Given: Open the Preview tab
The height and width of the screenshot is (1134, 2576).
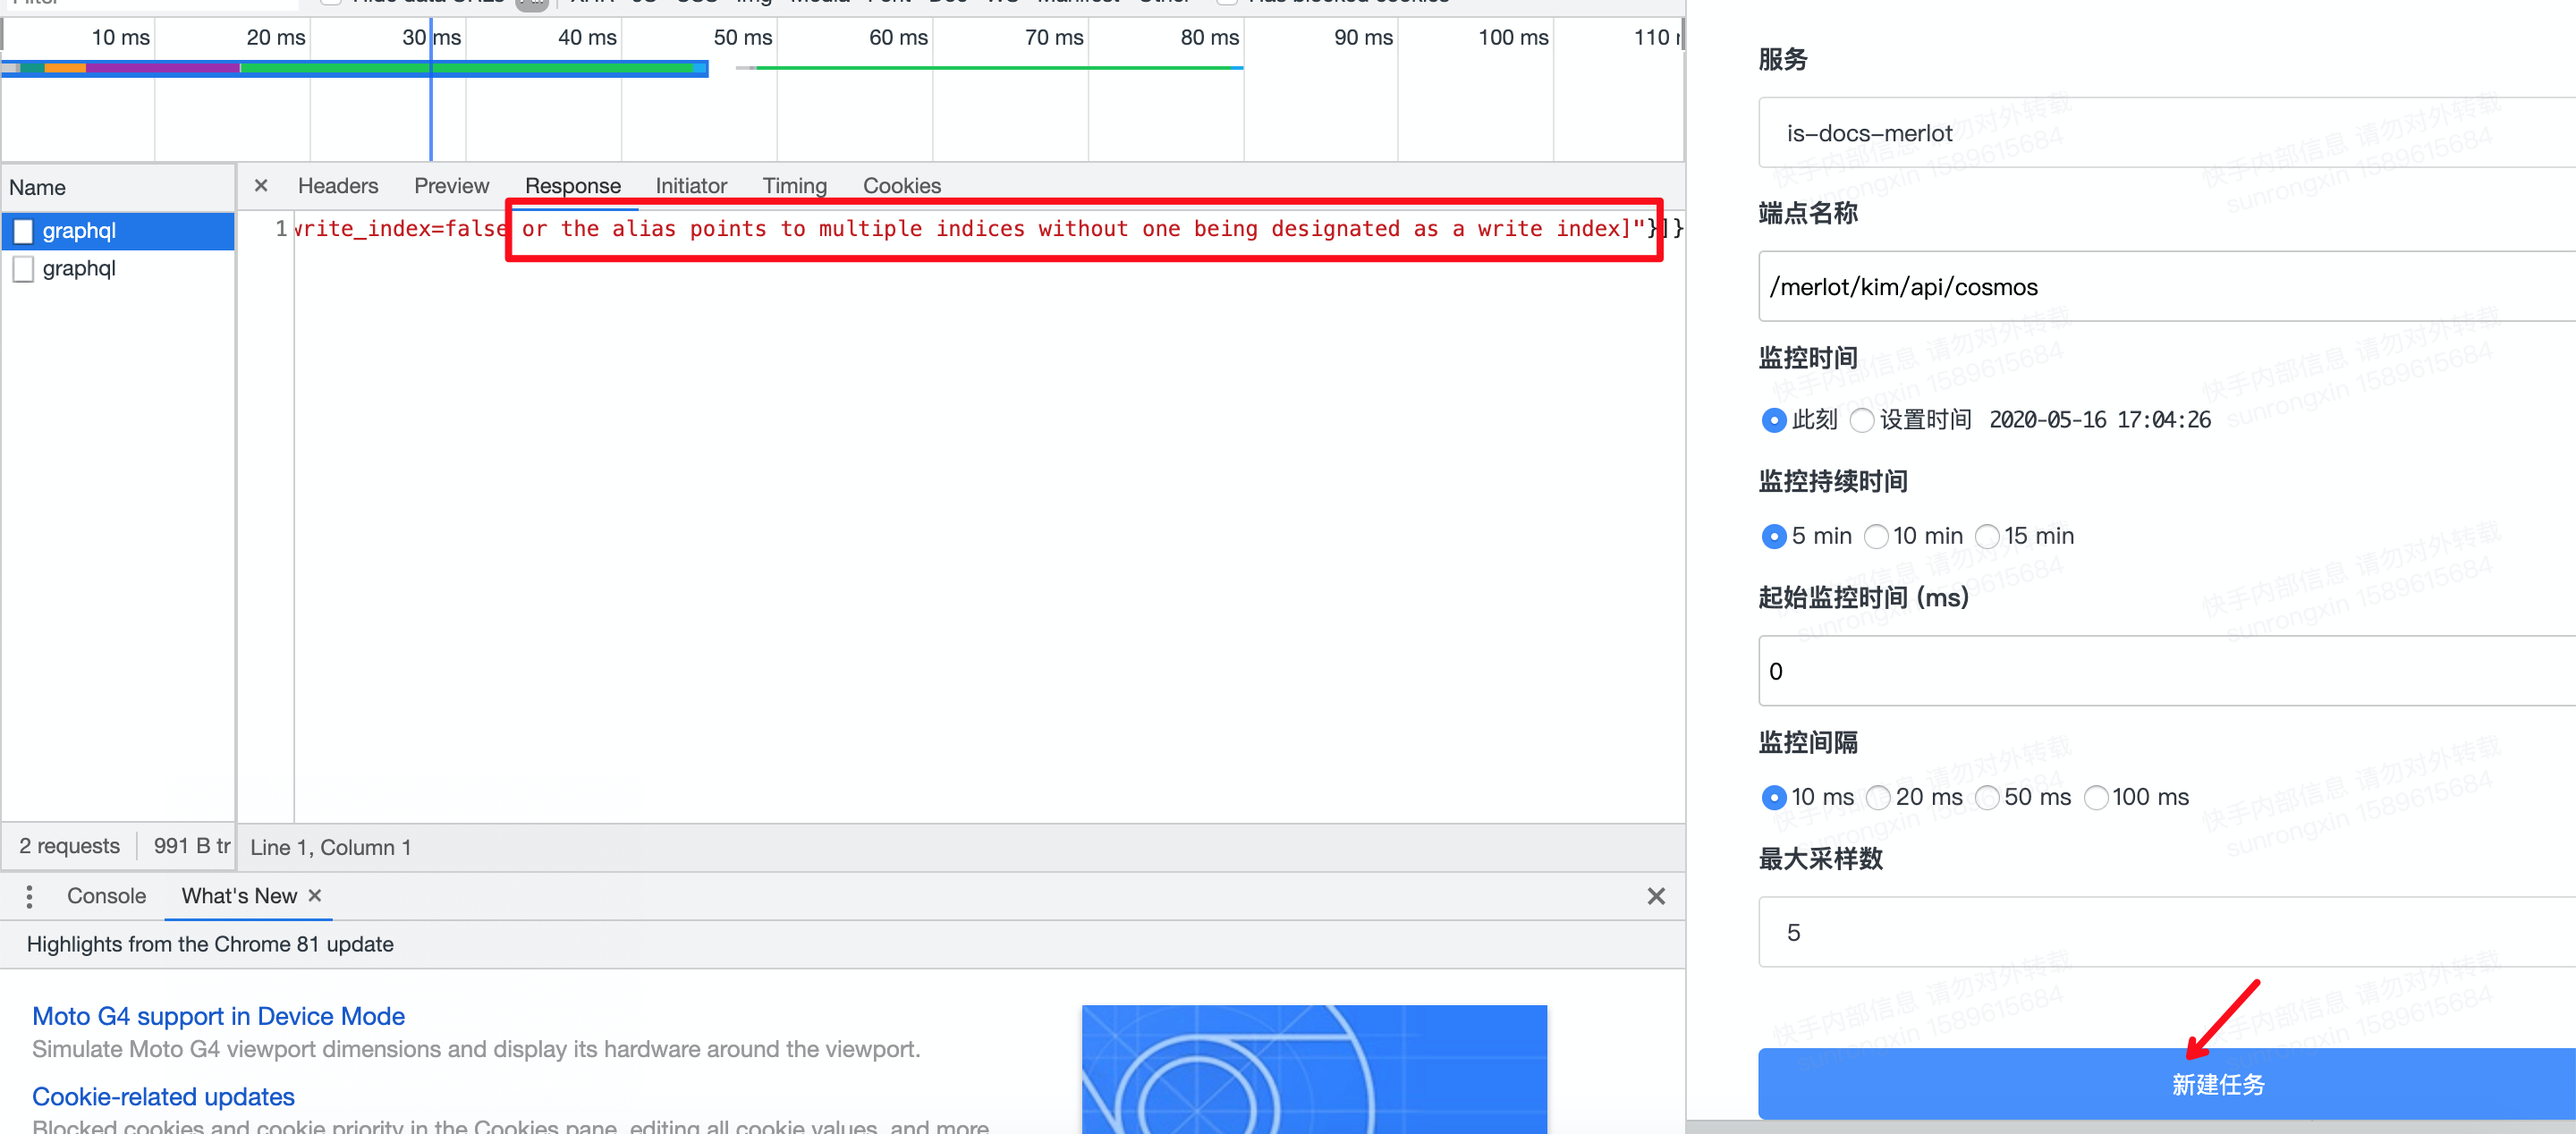Looking at the screenshot, I should pos(451,186).
